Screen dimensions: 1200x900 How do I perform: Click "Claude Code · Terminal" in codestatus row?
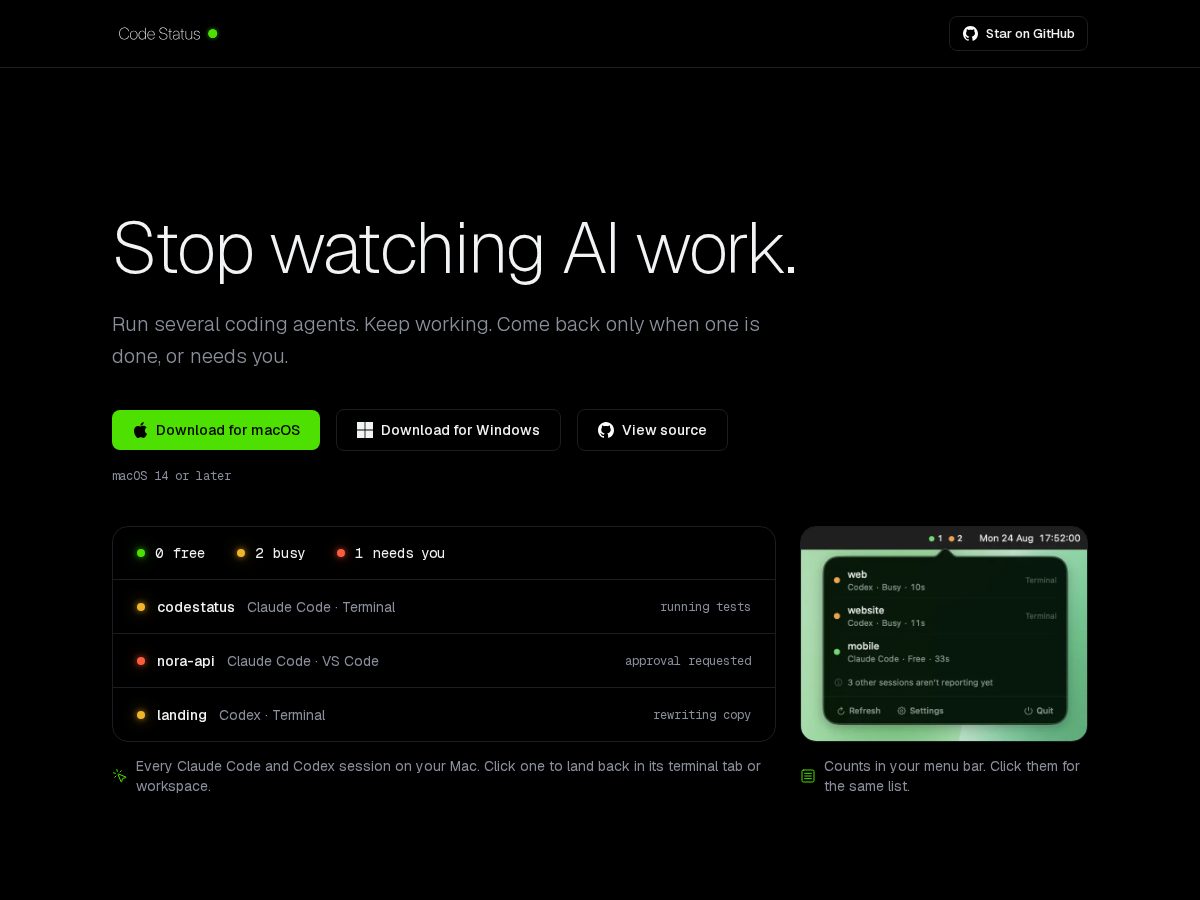click(321, 607)
